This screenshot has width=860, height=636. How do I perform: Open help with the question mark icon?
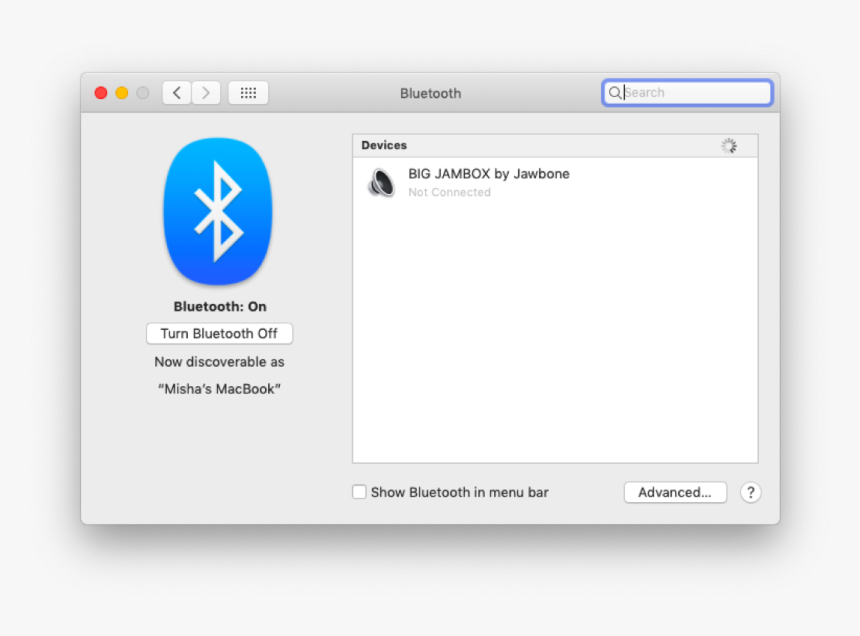tap(750, 492)
